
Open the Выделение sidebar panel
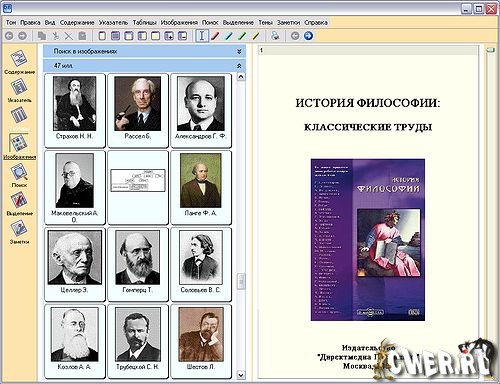[x=19, y=204]
